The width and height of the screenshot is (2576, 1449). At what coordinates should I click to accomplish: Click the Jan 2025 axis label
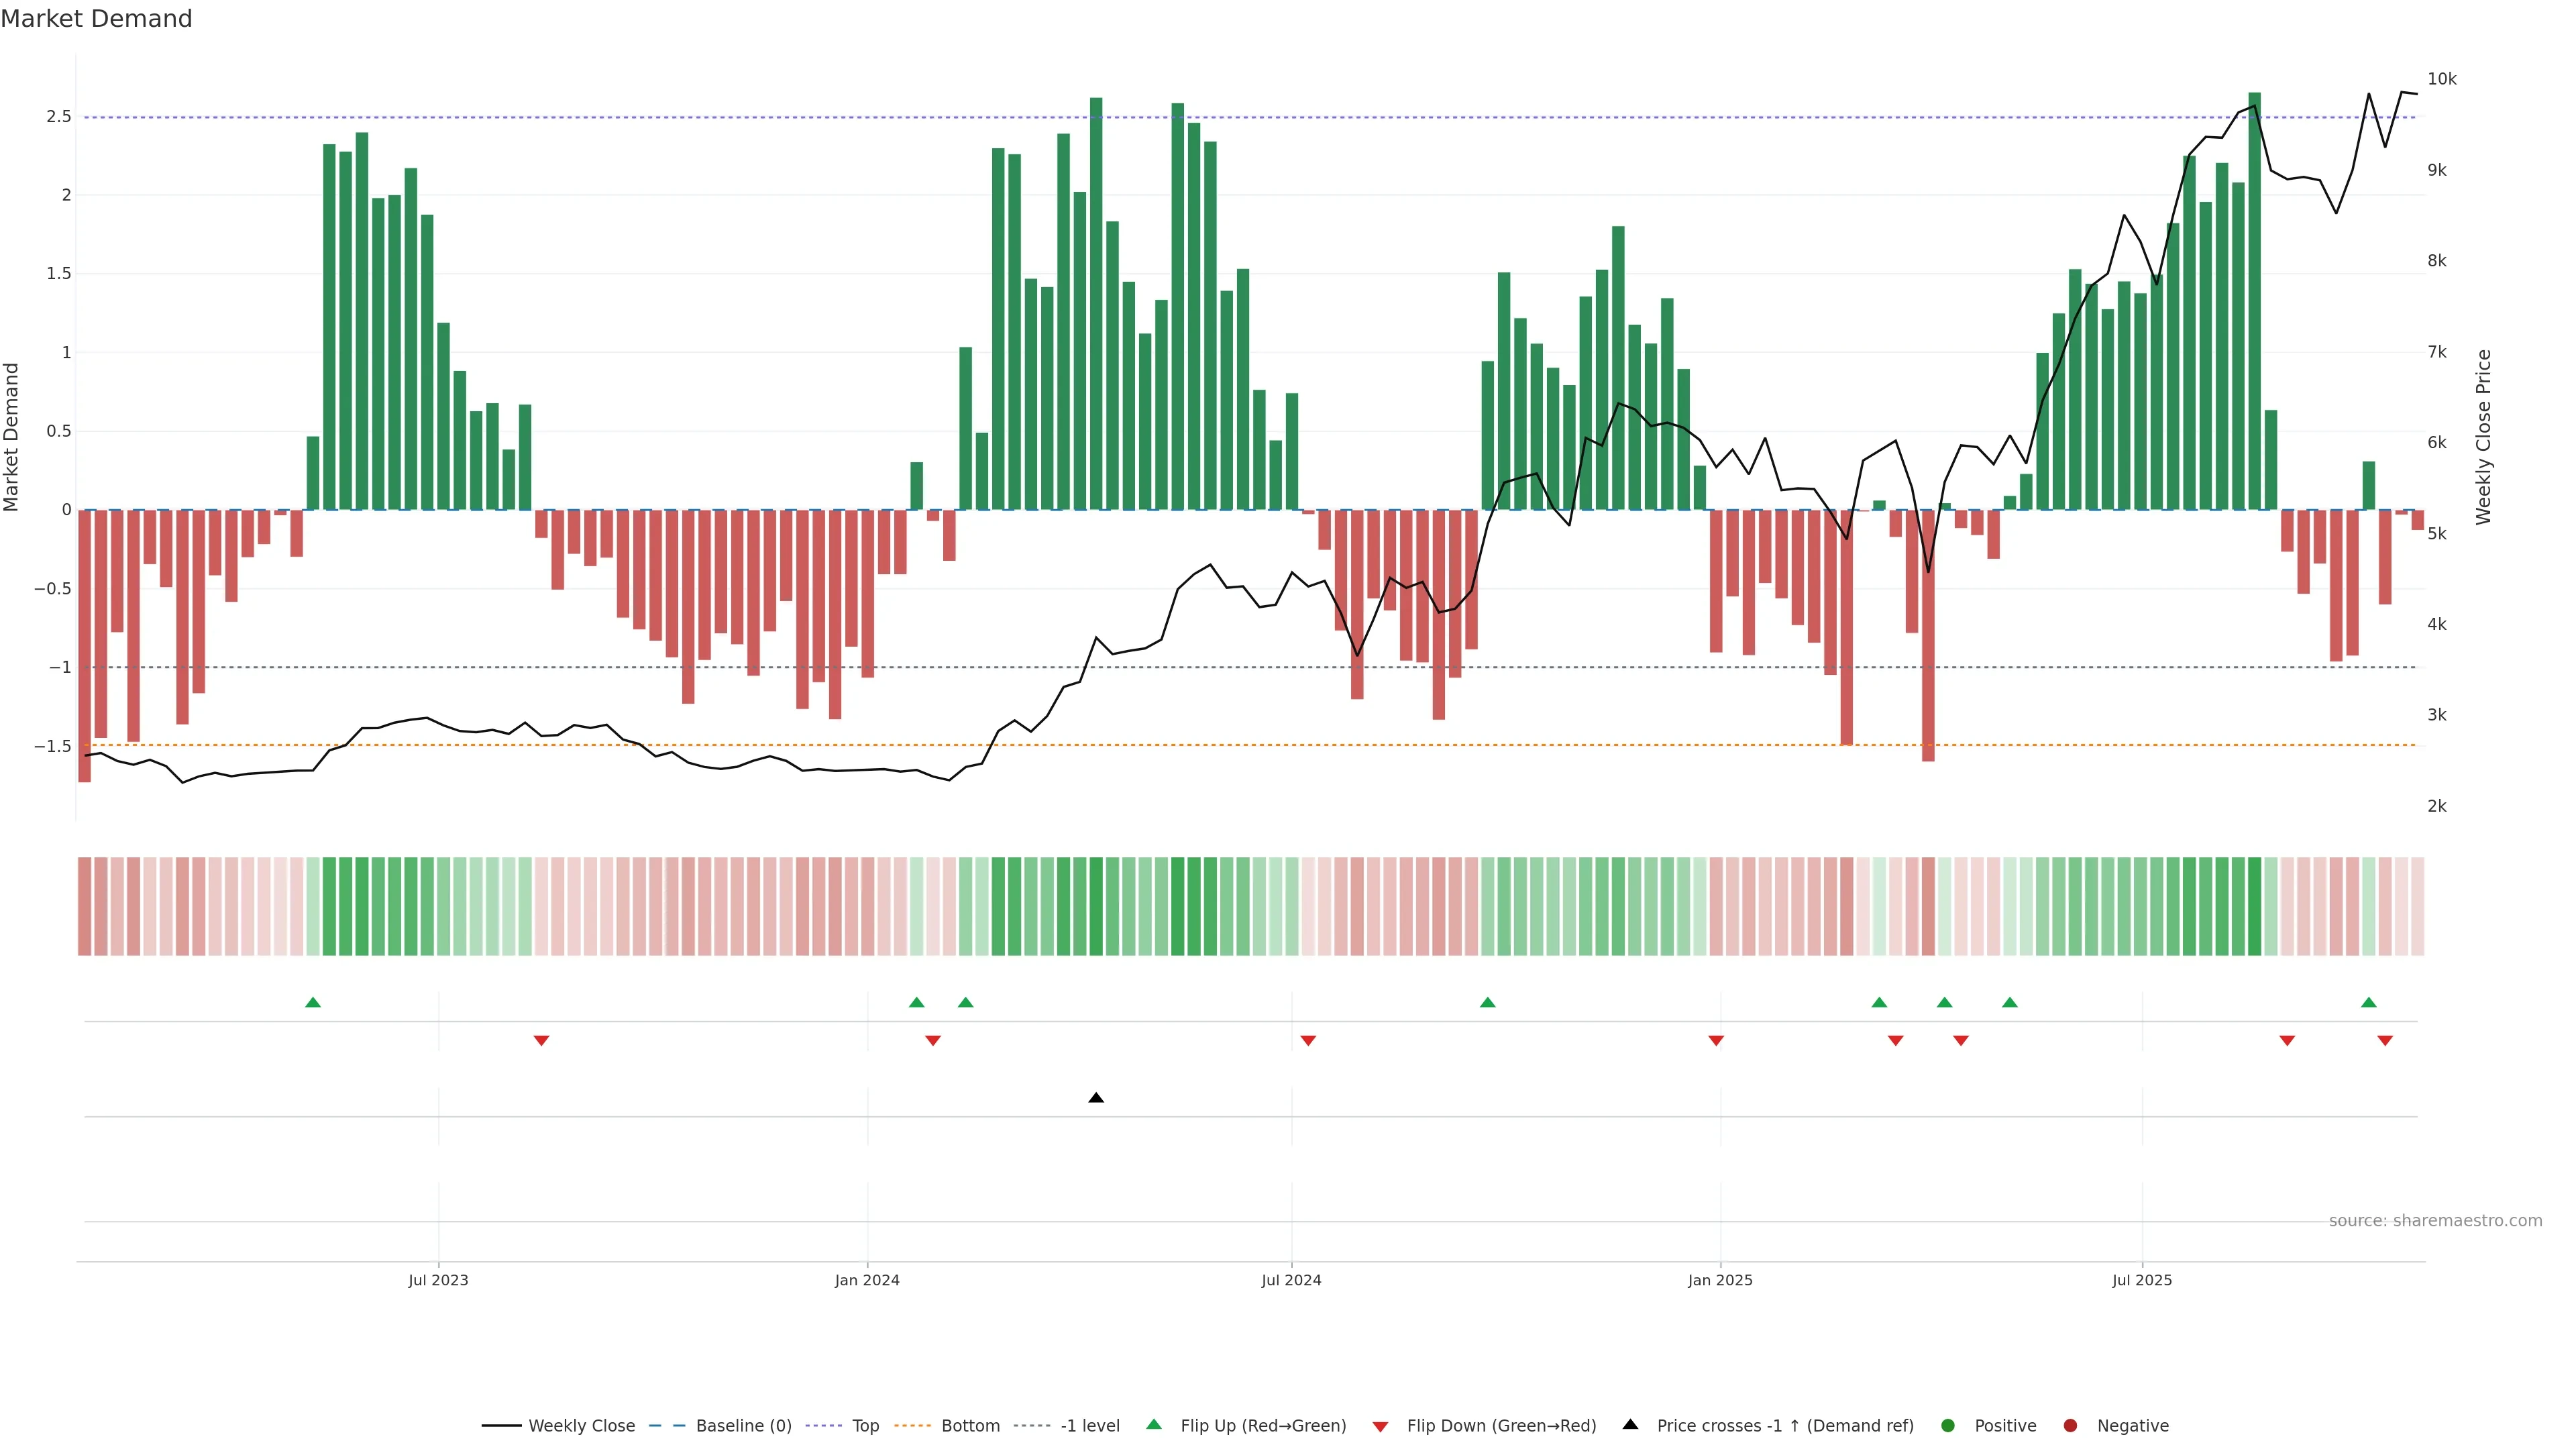pos(1720,1280)
